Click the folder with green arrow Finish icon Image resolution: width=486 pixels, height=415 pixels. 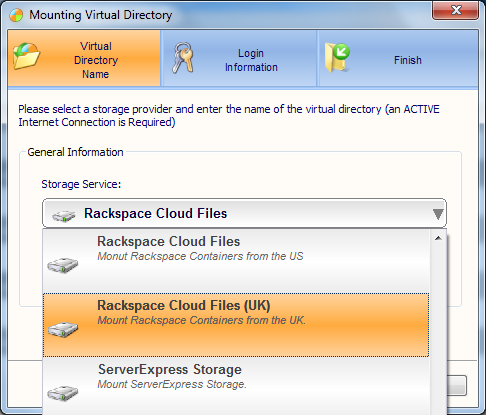337,58
